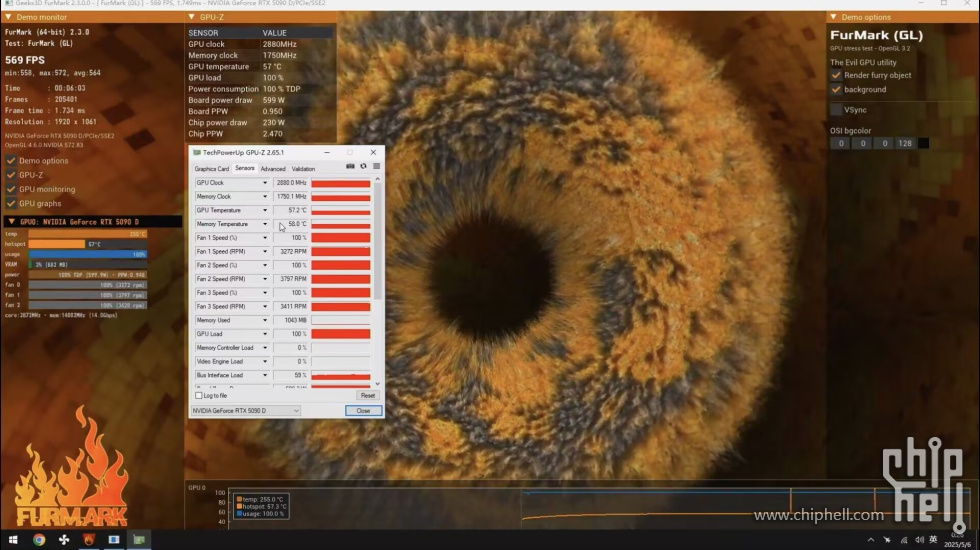Enable VSync checkbox
This screenshot has width=980, height=550.
(x=836, y=109)
